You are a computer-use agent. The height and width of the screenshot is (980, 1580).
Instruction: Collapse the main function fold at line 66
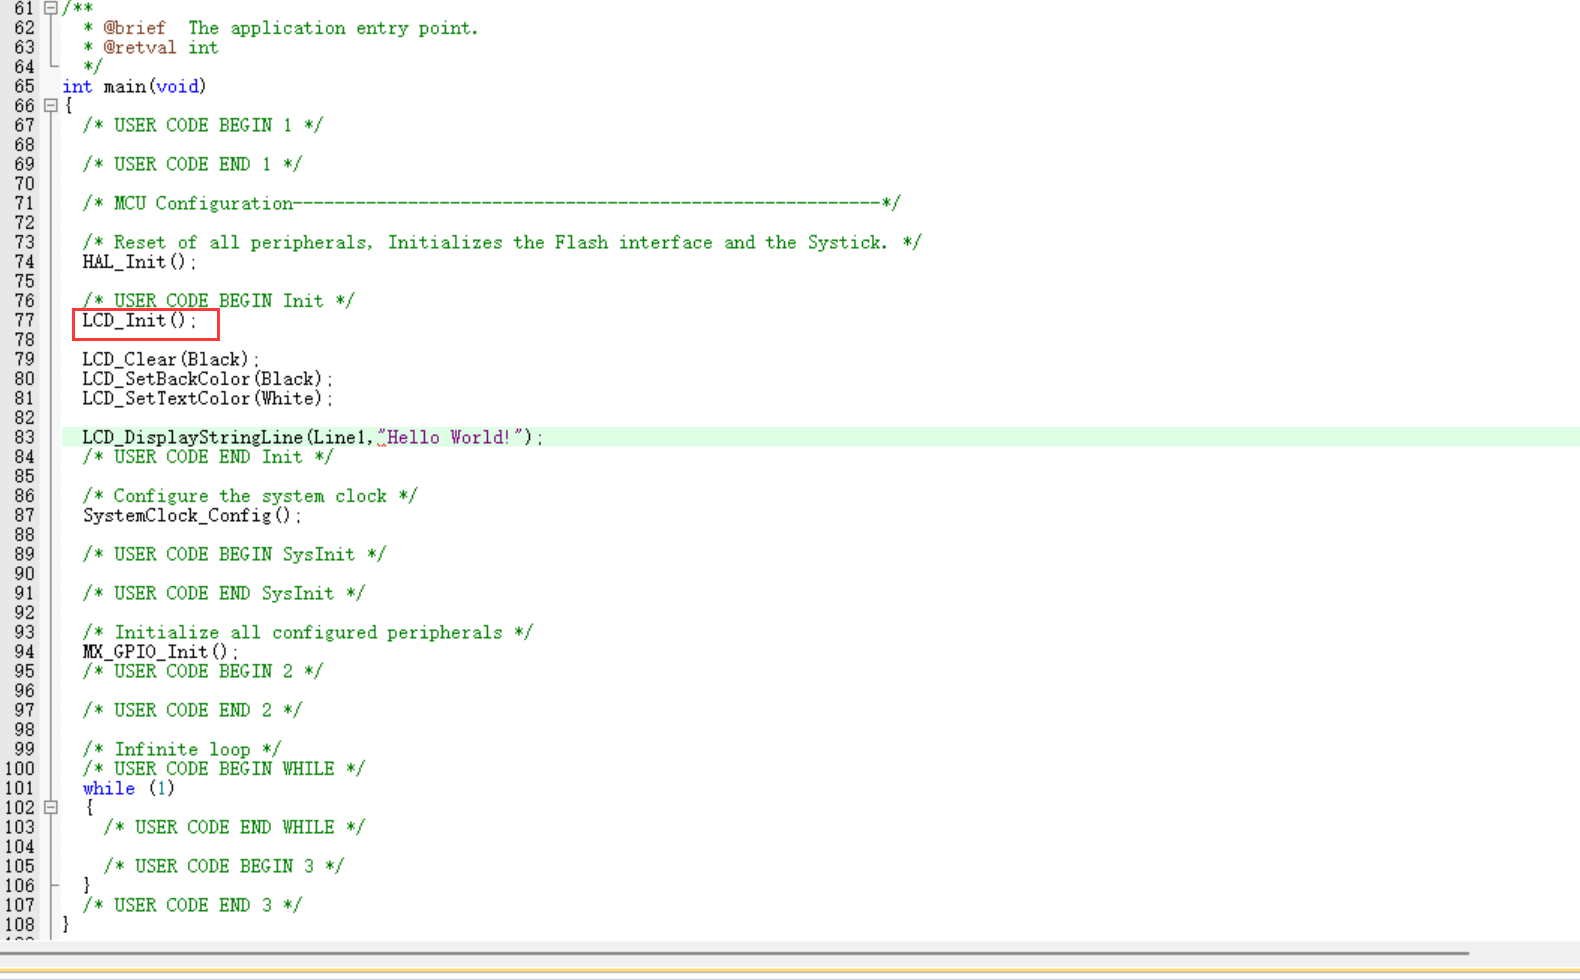(x=50, y=106)
